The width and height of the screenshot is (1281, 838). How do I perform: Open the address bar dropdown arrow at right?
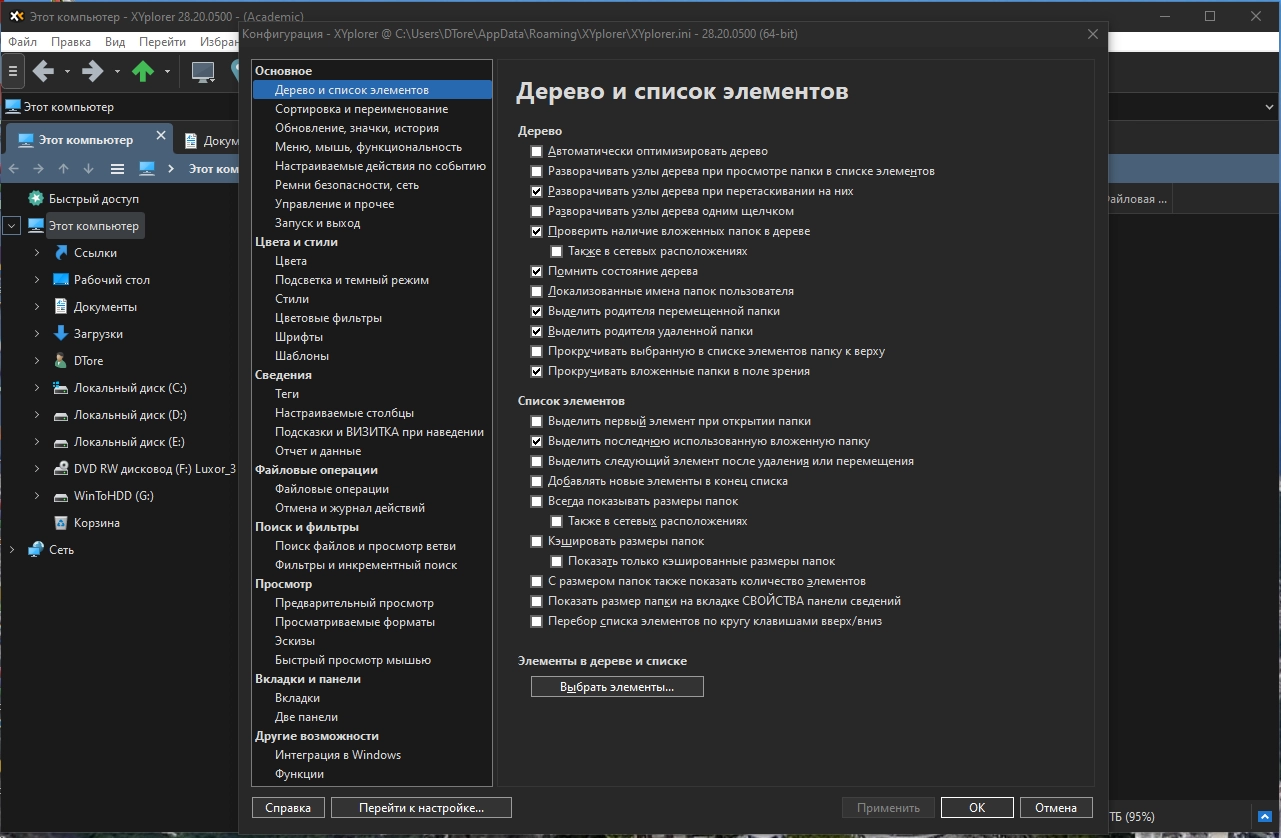1270,107
